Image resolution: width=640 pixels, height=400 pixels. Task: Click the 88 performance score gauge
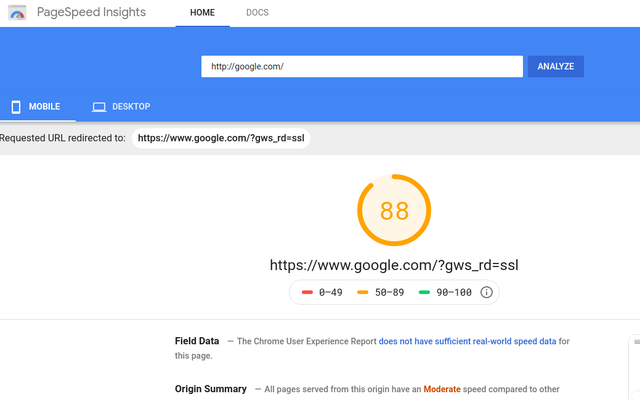[394, 210]
